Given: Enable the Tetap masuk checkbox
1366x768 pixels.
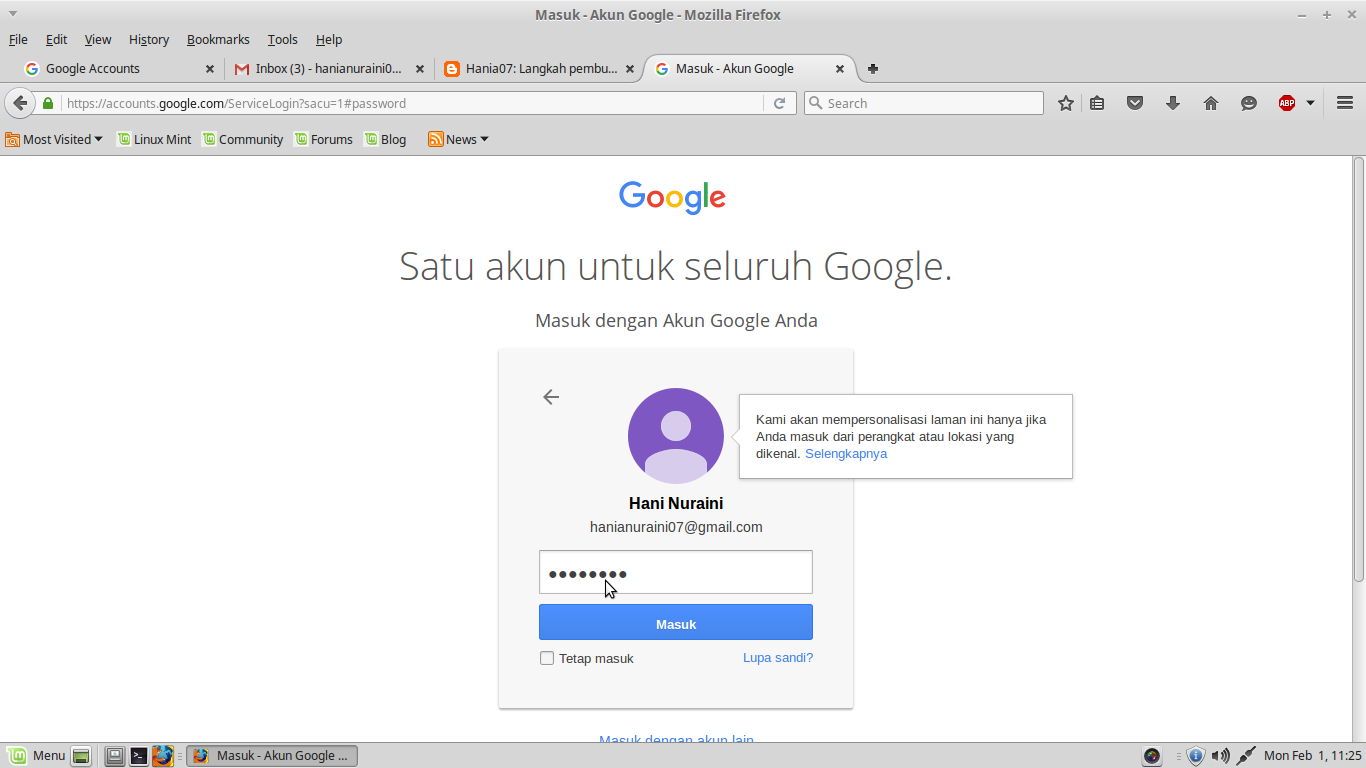Looking at the screenshot, I should point(547,658).
